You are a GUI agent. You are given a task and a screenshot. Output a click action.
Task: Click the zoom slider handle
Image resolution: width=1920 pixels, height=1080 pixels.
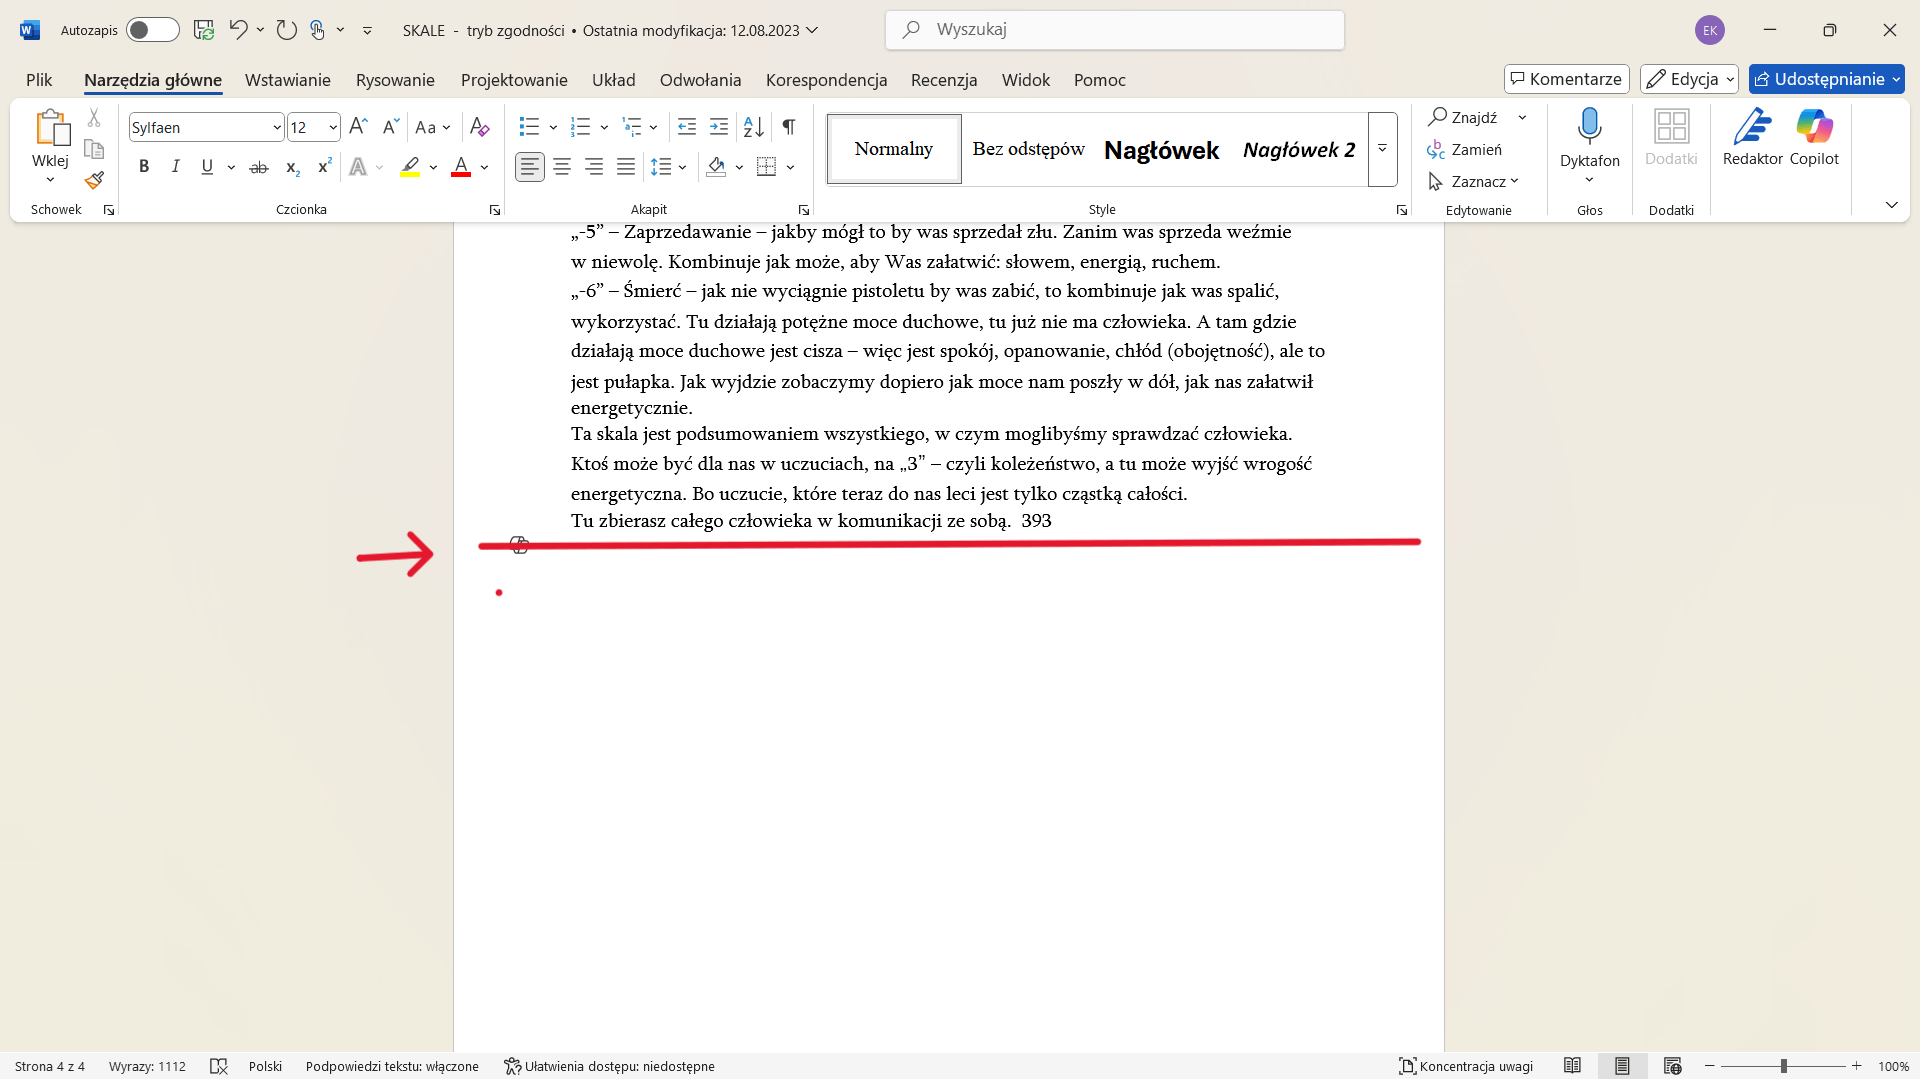pyautogui.click(x=1784, y=1066)
